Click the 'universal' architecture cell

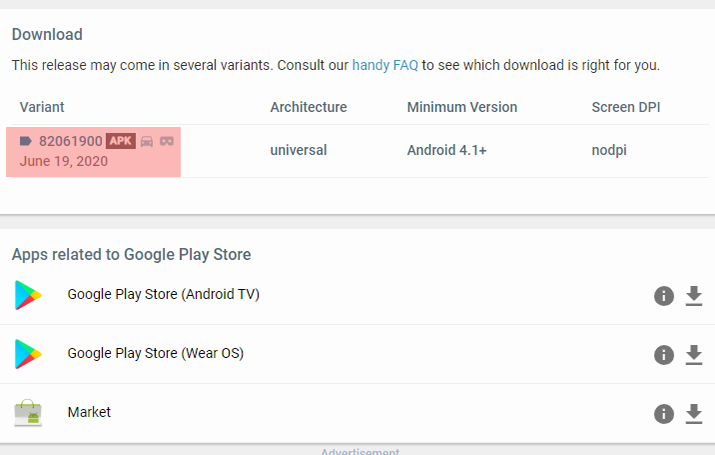point(299,150)
